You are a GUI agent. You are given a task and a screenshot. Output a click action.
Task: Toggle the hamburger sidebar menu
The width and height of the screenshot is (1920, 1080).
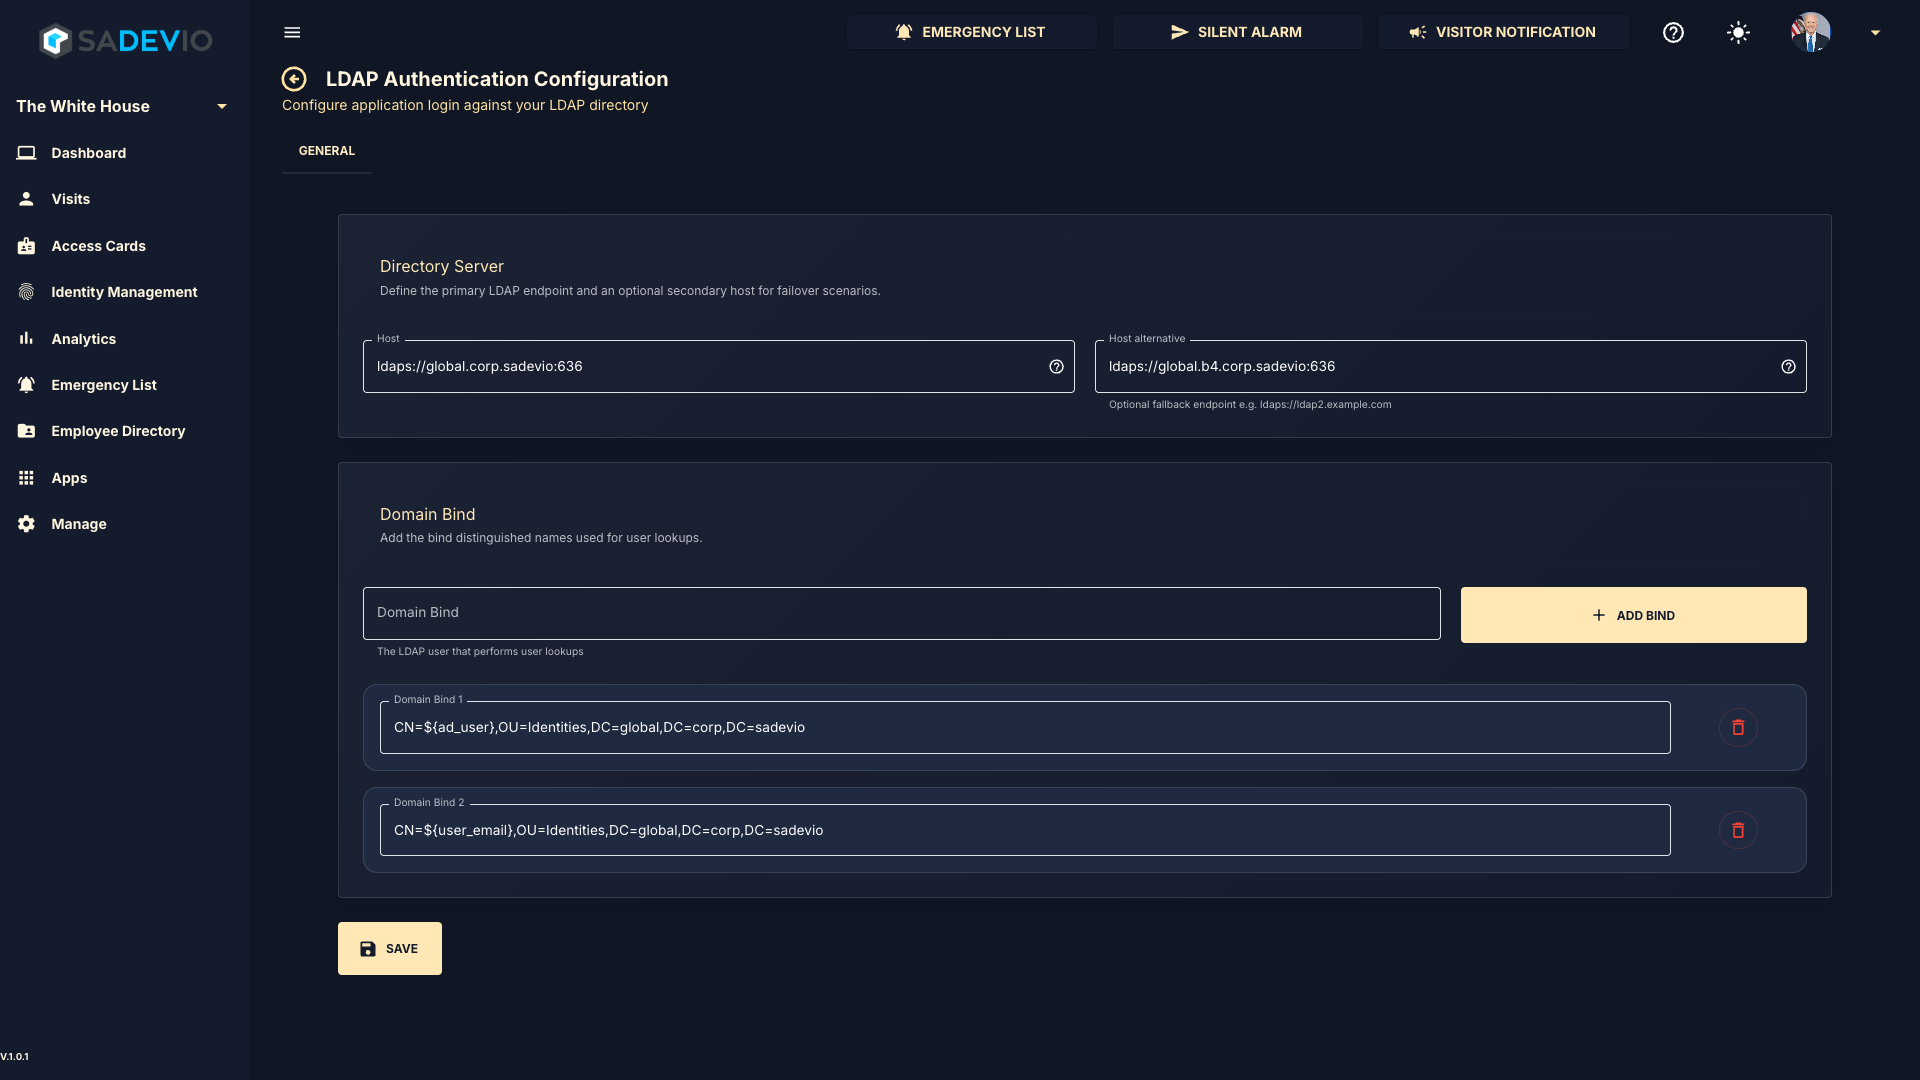[x=292, y=32]
